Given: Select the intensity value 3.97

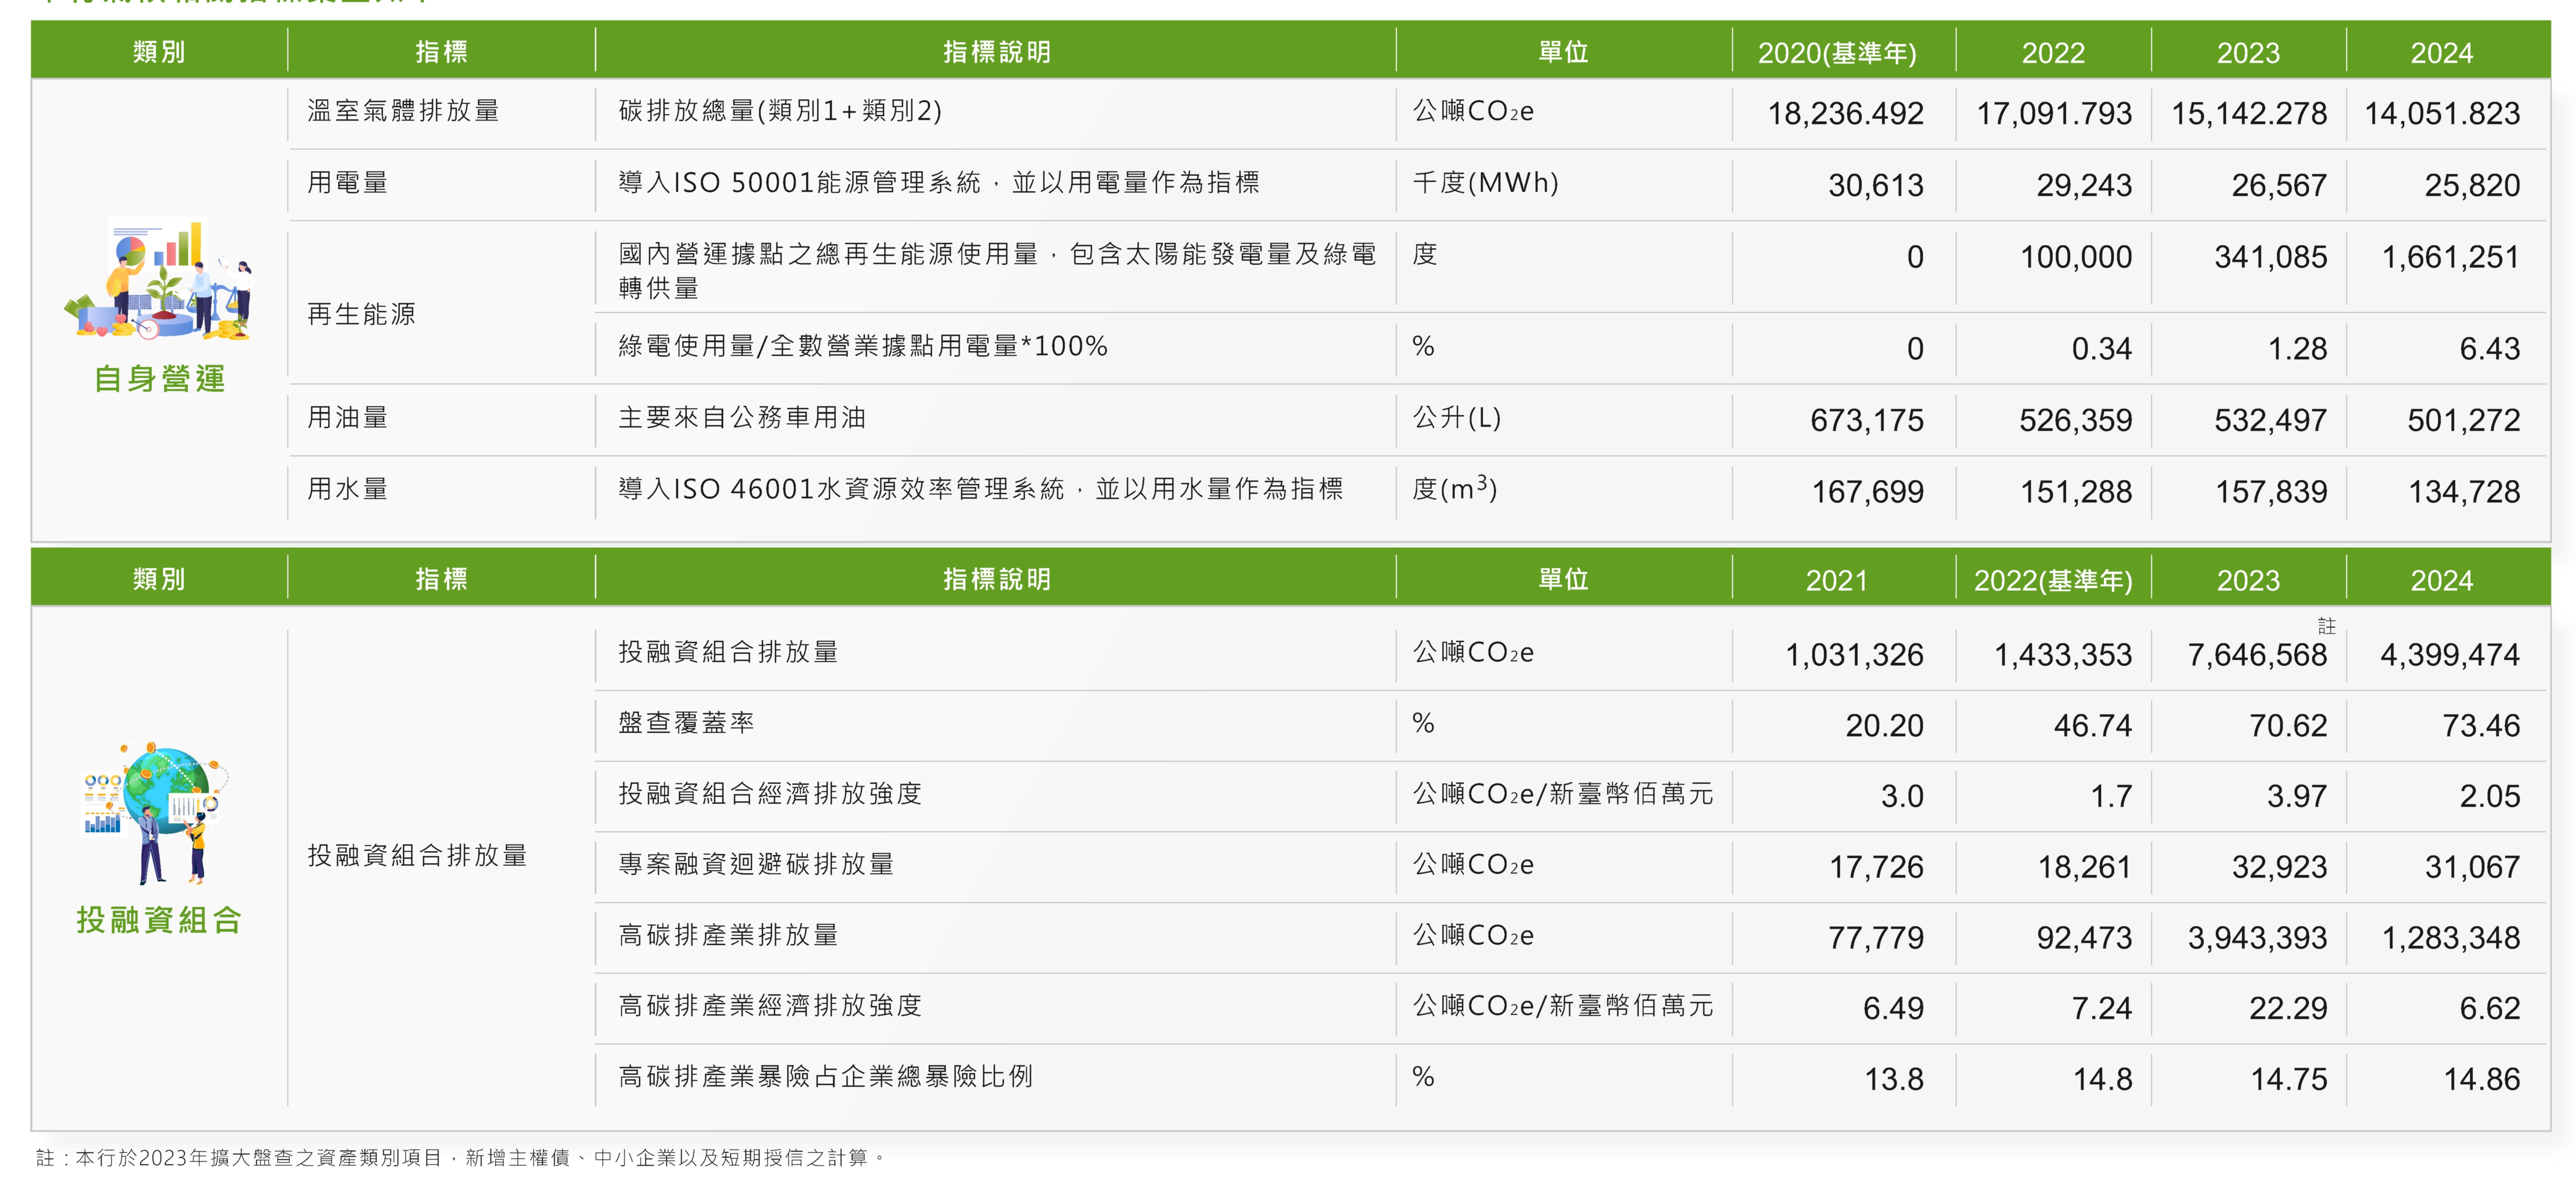Looking at the screenshot, I should [2297, 797].
